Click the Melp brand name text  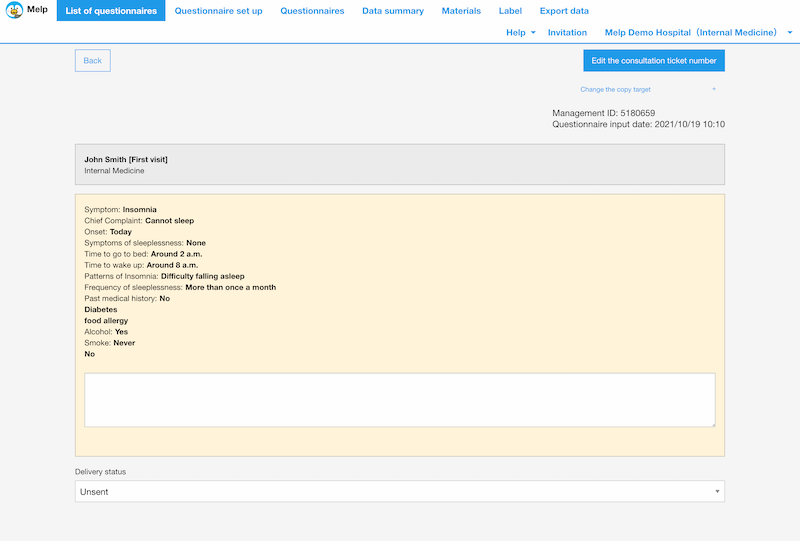coord(37,9)
